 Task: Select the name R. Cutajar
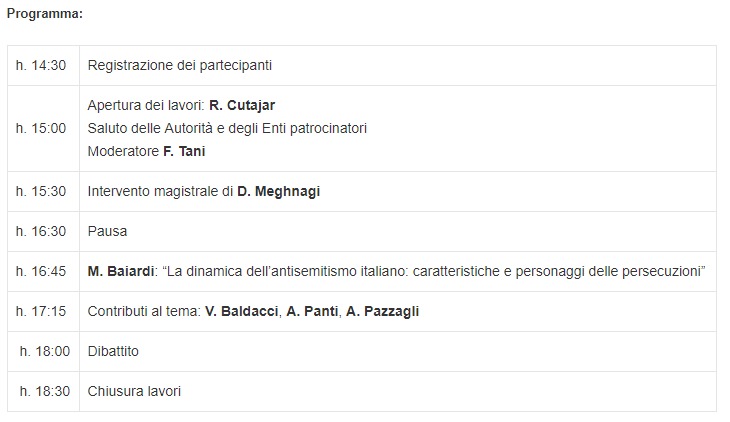(242, 105)
